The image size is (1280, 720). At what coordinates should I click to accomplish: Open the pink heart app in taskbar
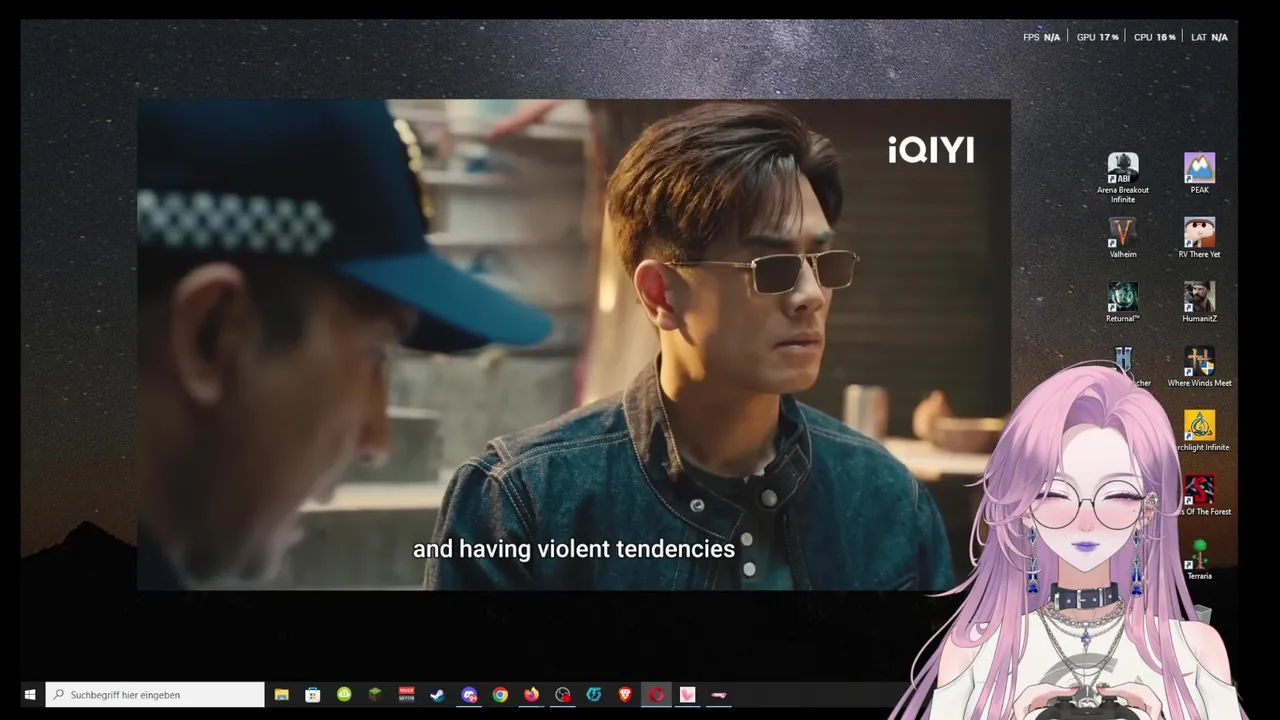click(x=687, y=695)
